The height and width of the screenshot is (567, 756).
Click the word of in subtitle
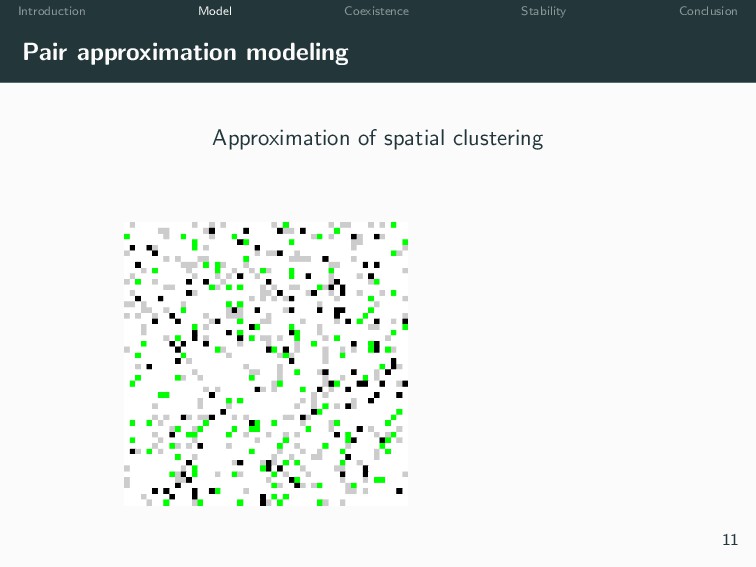click(367, 138)
